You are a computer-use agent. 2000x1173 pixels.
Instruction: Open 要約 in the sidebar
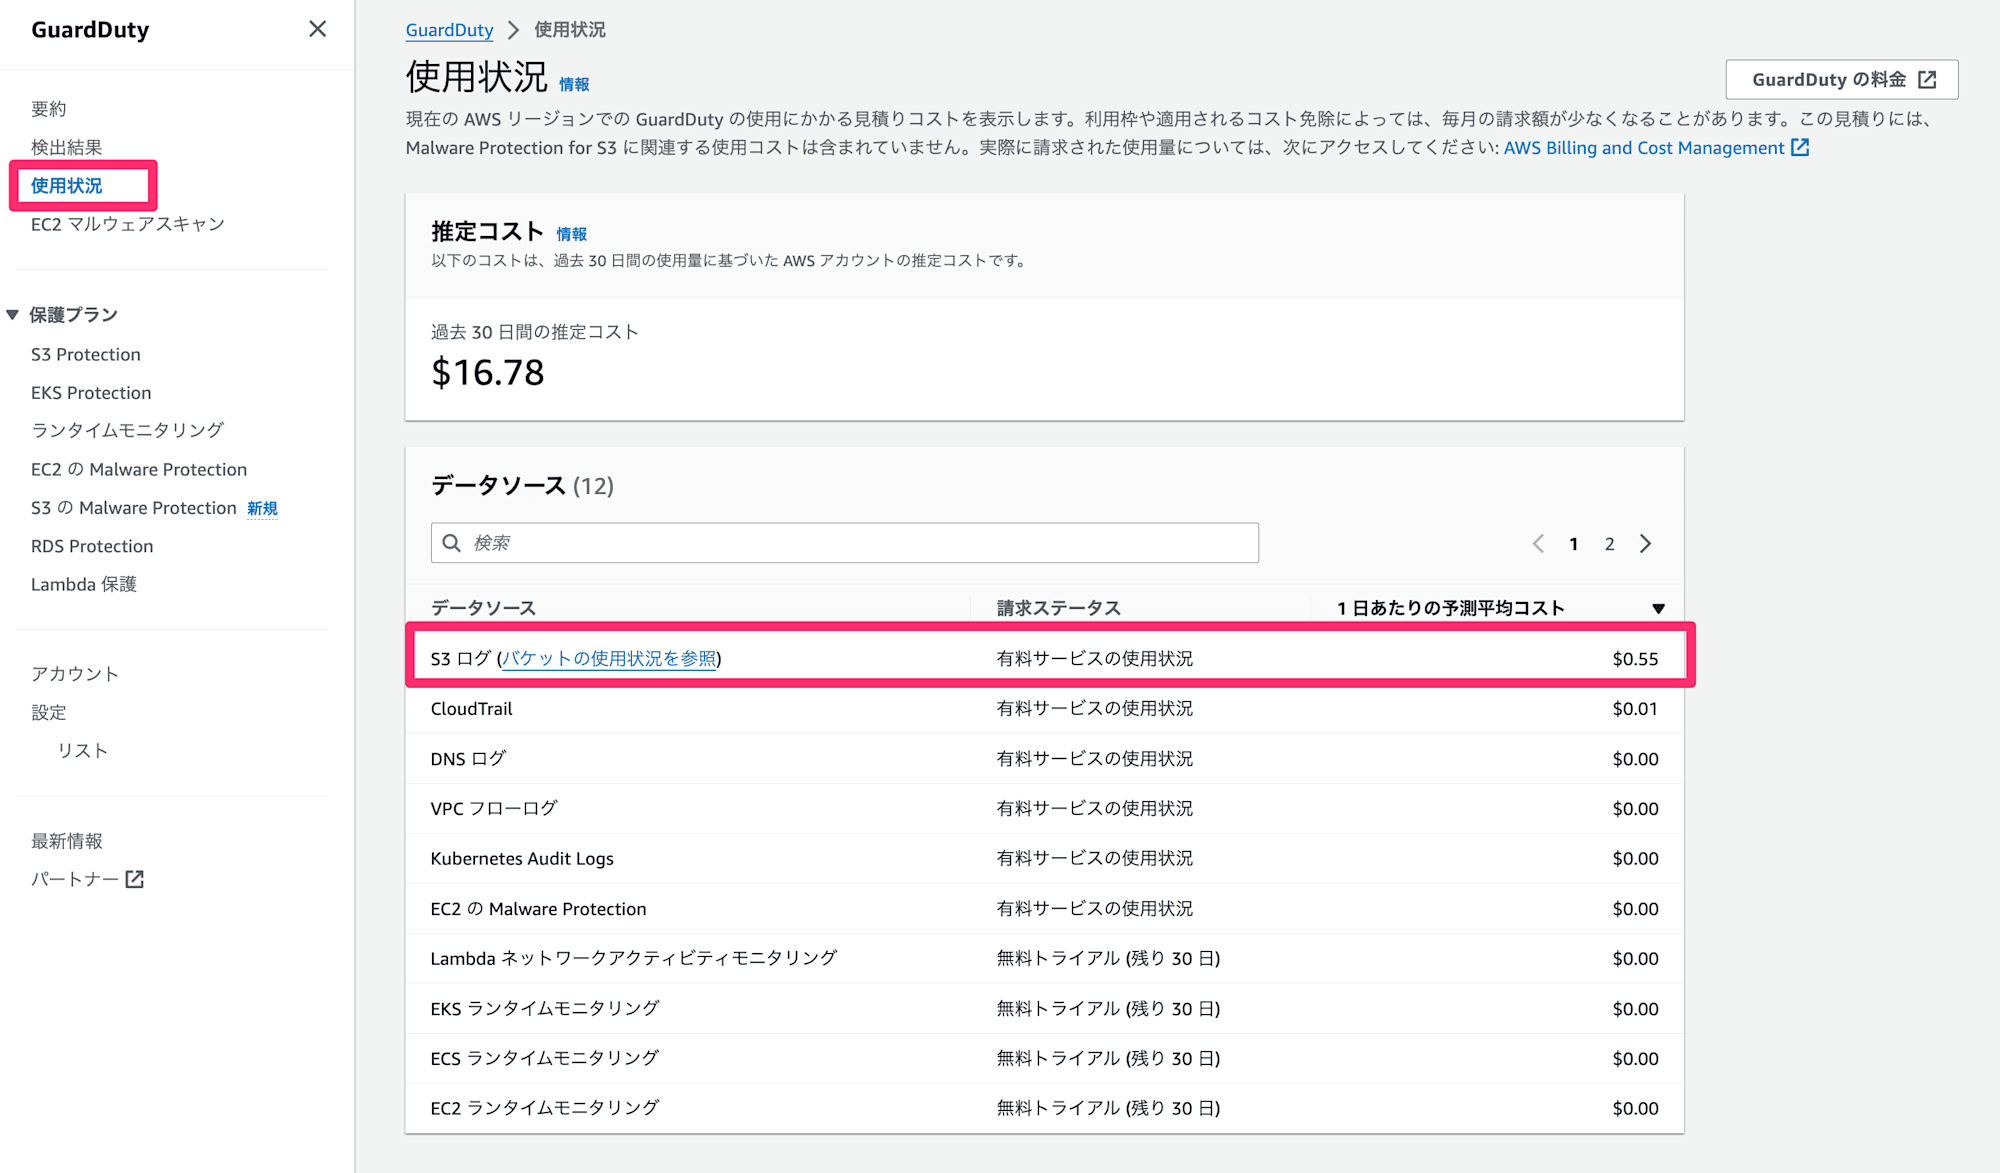tap(49, 108)
